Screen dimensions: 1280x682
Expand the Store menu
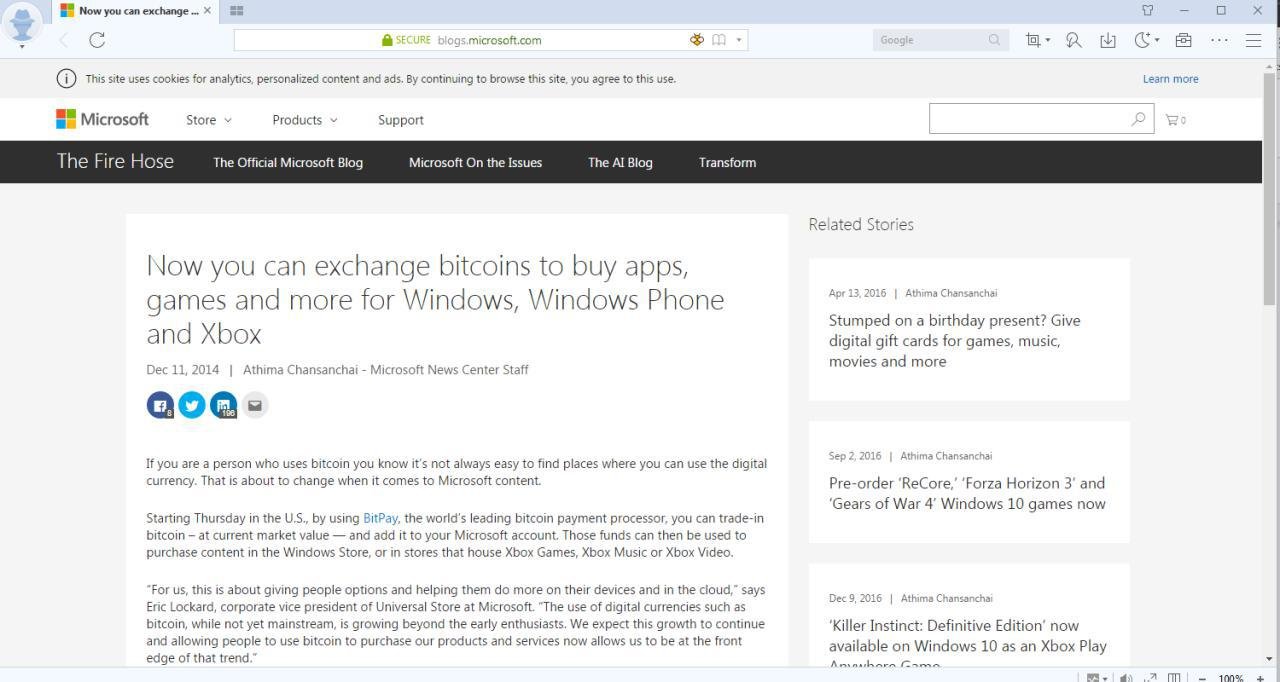(209, 120)
